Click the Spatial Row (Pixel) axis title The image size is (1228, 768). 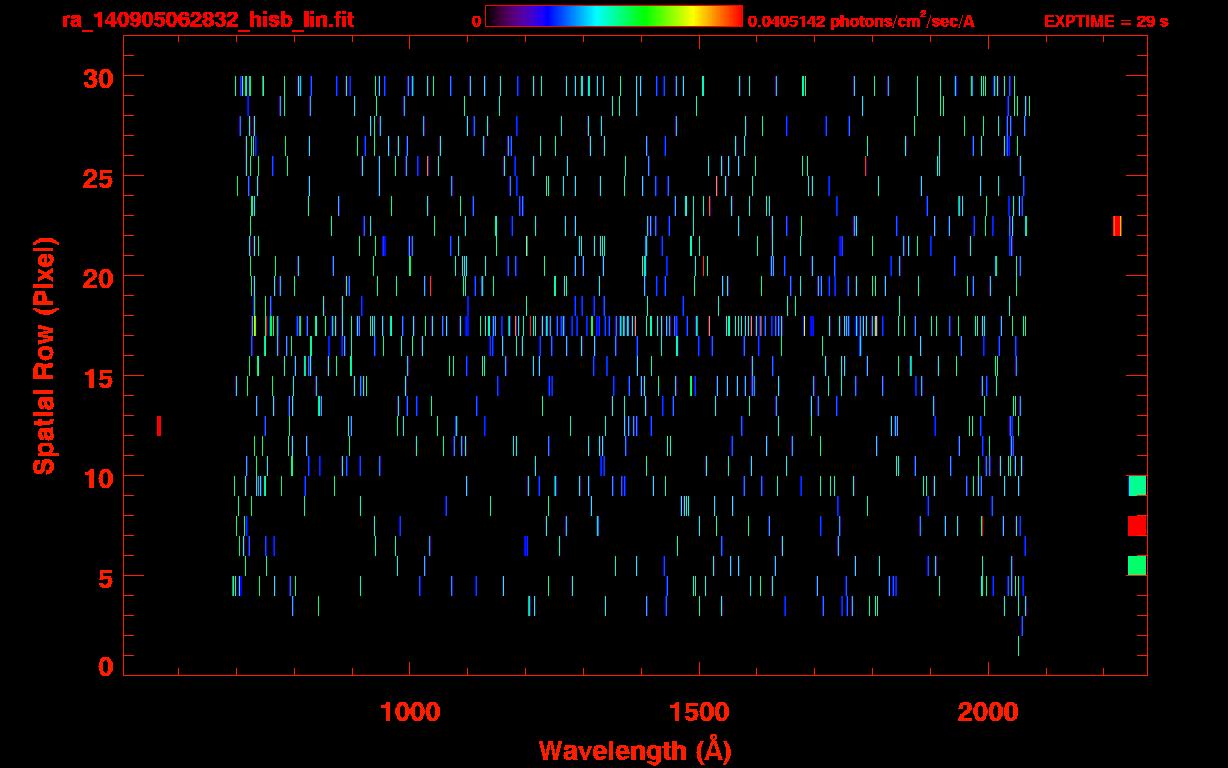coord(45,356)
